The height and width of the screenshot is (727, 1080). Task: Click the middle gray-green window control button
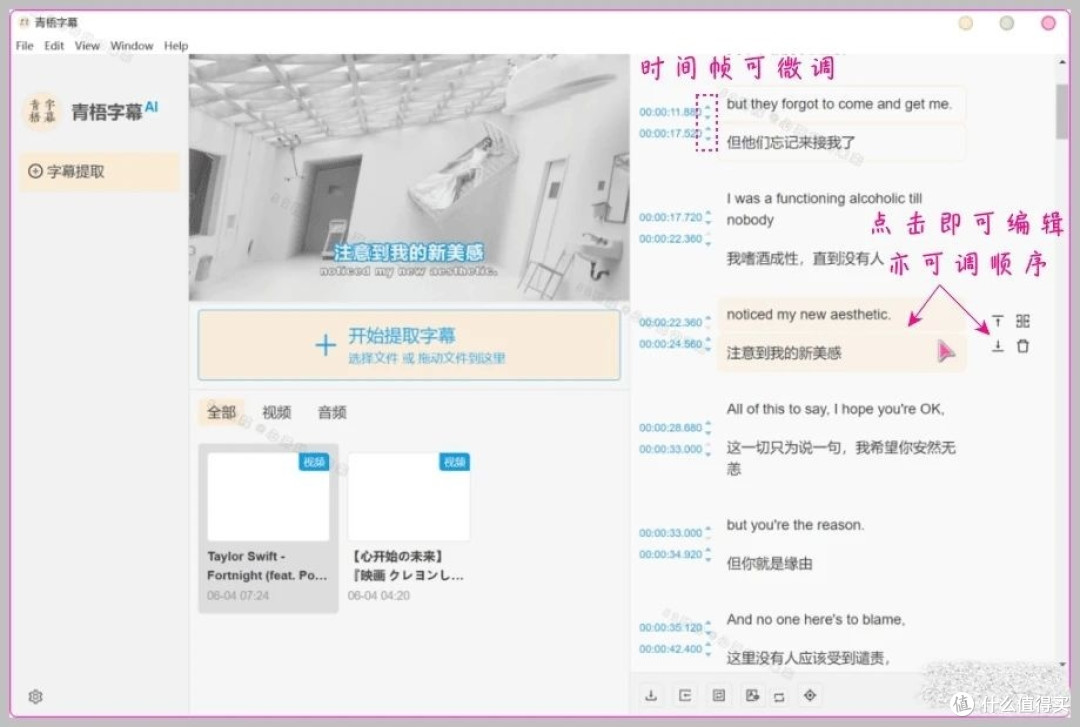1007,23
